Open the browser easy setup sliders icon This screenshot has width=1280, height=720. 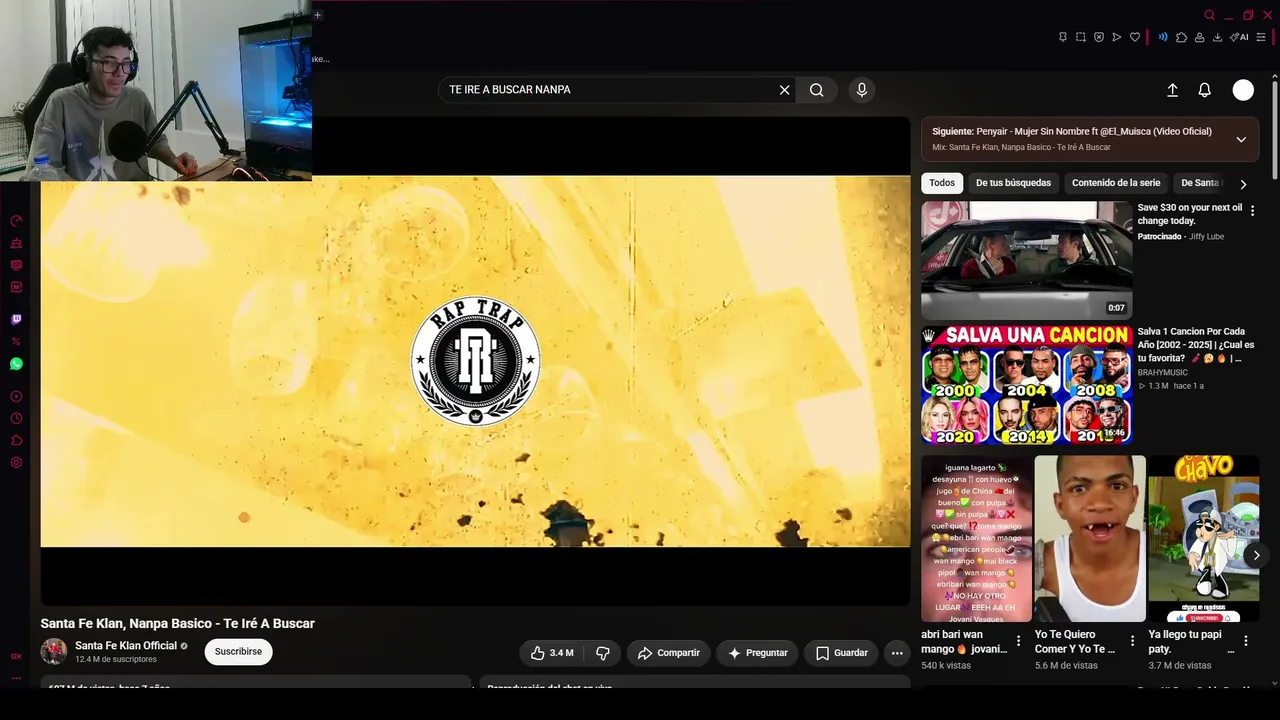1261,37
